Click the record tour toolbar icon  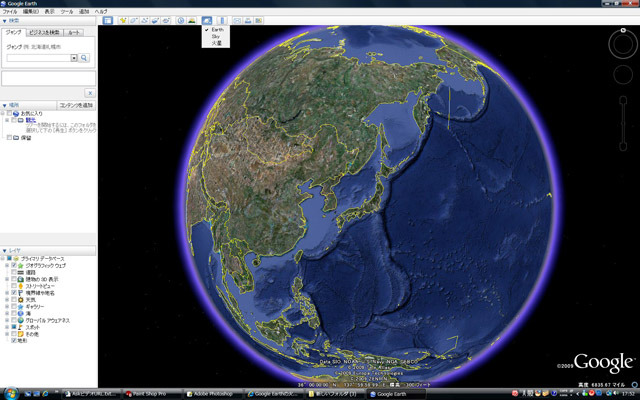[166, 20]
